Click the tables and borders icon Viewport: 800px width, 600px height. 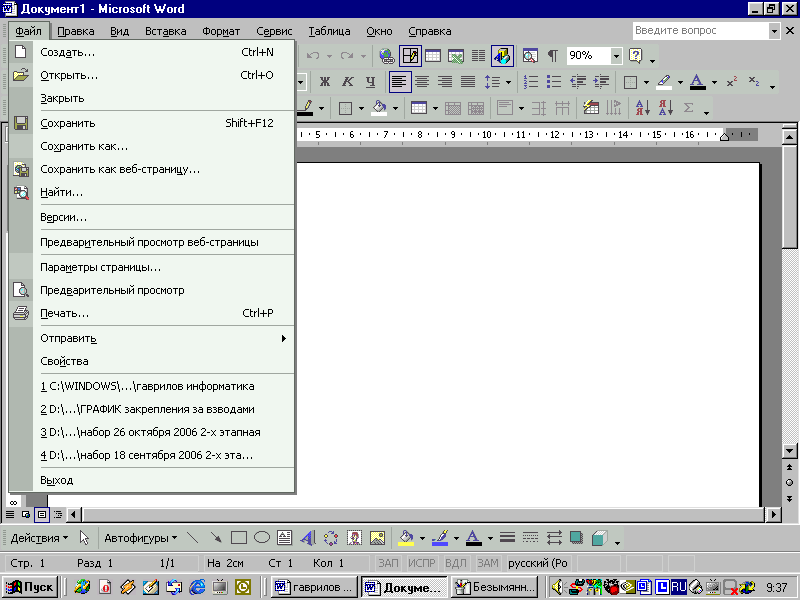[410, 56]
